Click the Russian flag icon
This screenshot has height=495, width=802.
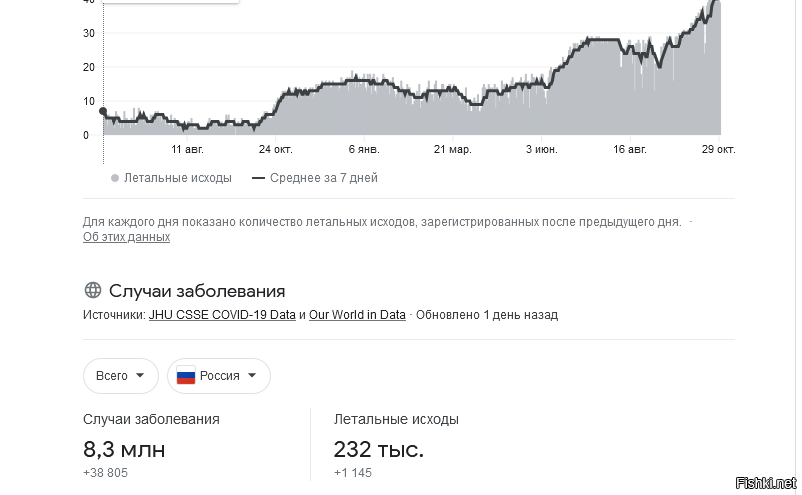click(186, 376)
